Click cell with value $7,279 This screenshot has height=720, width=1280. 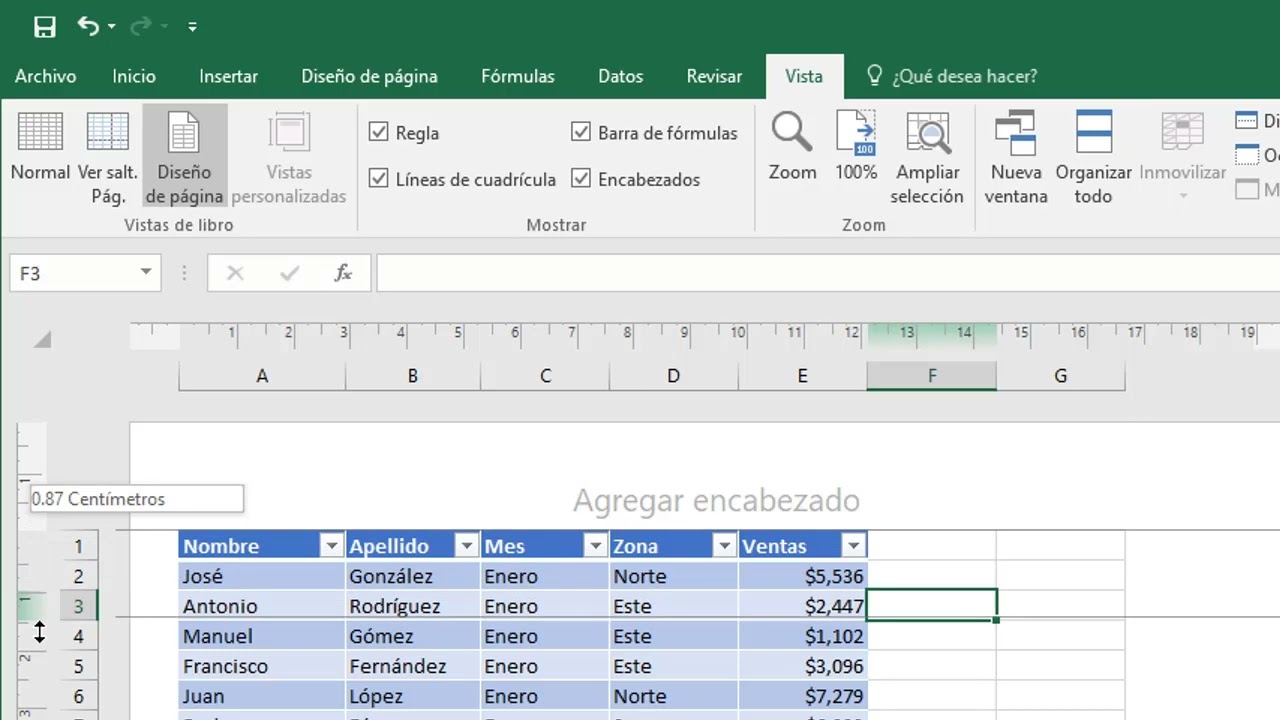802,696
